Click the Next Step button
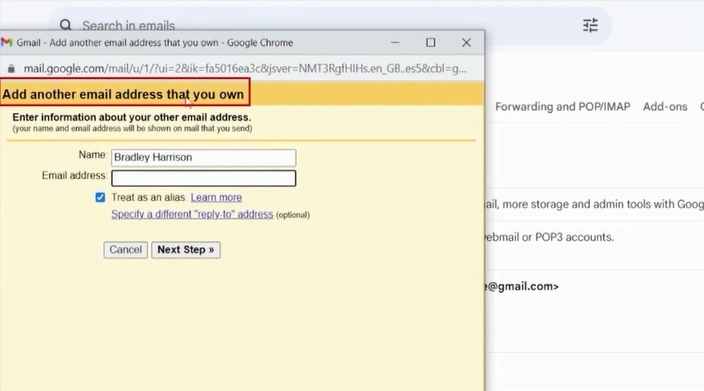This screenshot has width=704, height=391. 185,250
